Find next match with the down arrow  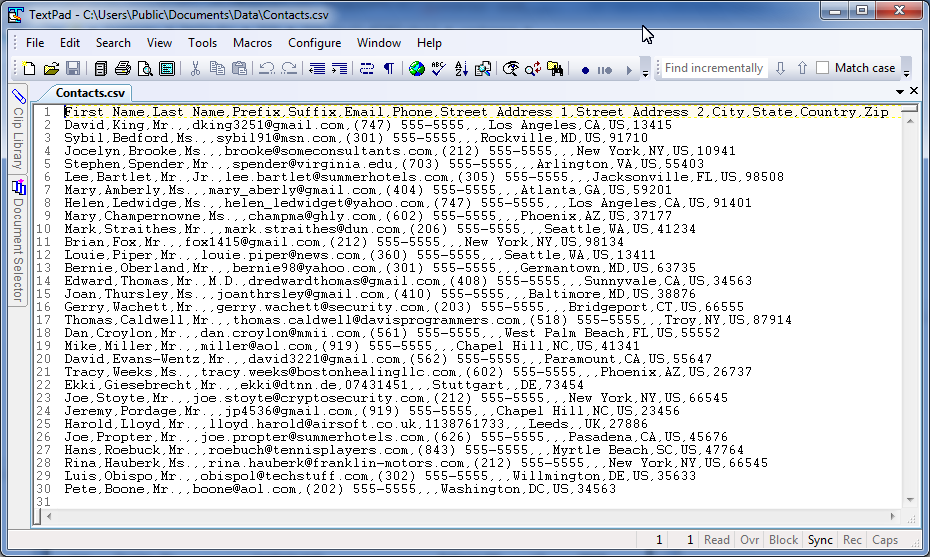(781, 68)
